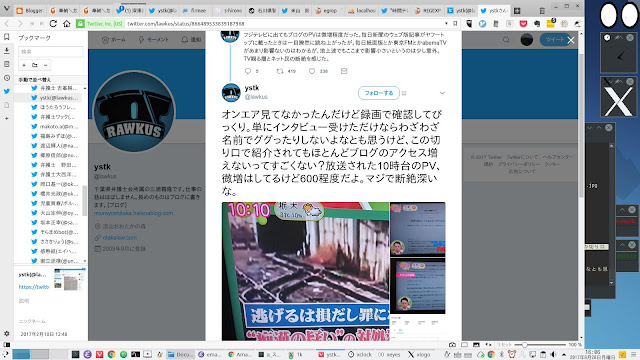
Task: Open the Bookmarks panel icon in side panel
Action: point(7,37)
